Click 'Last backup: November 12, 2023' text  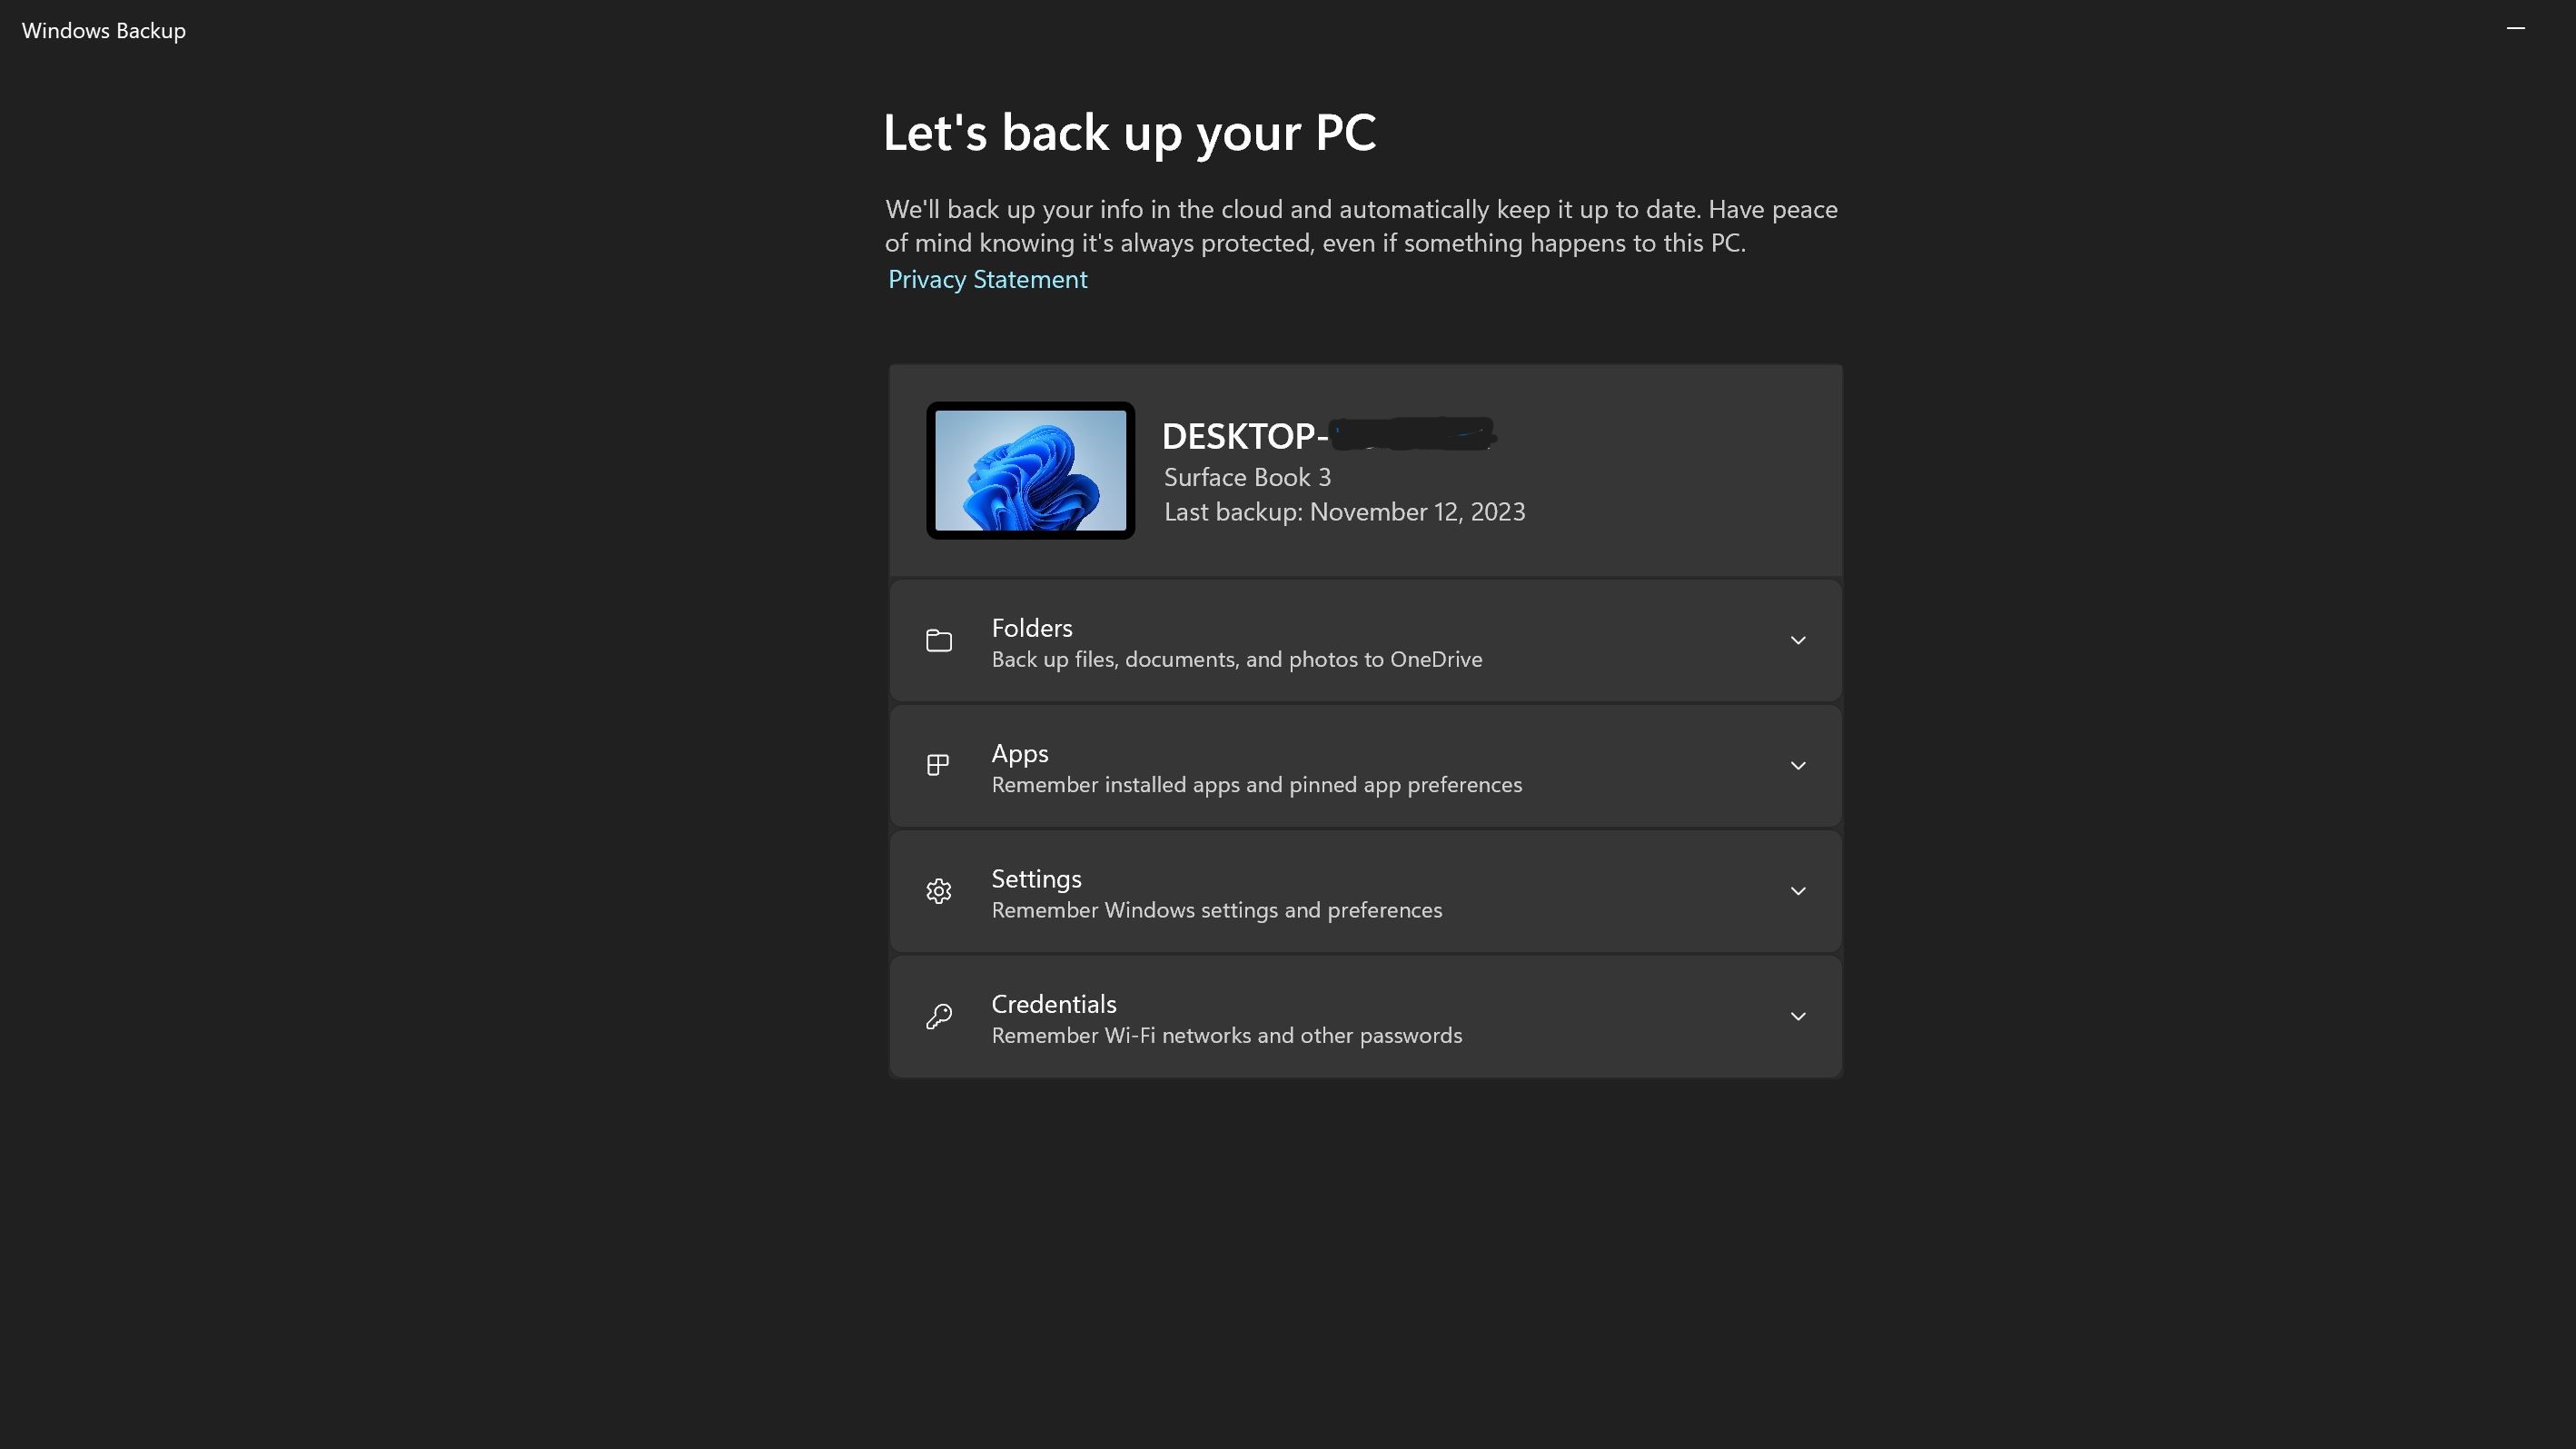pyautogui.click(x=1344, y=512)
